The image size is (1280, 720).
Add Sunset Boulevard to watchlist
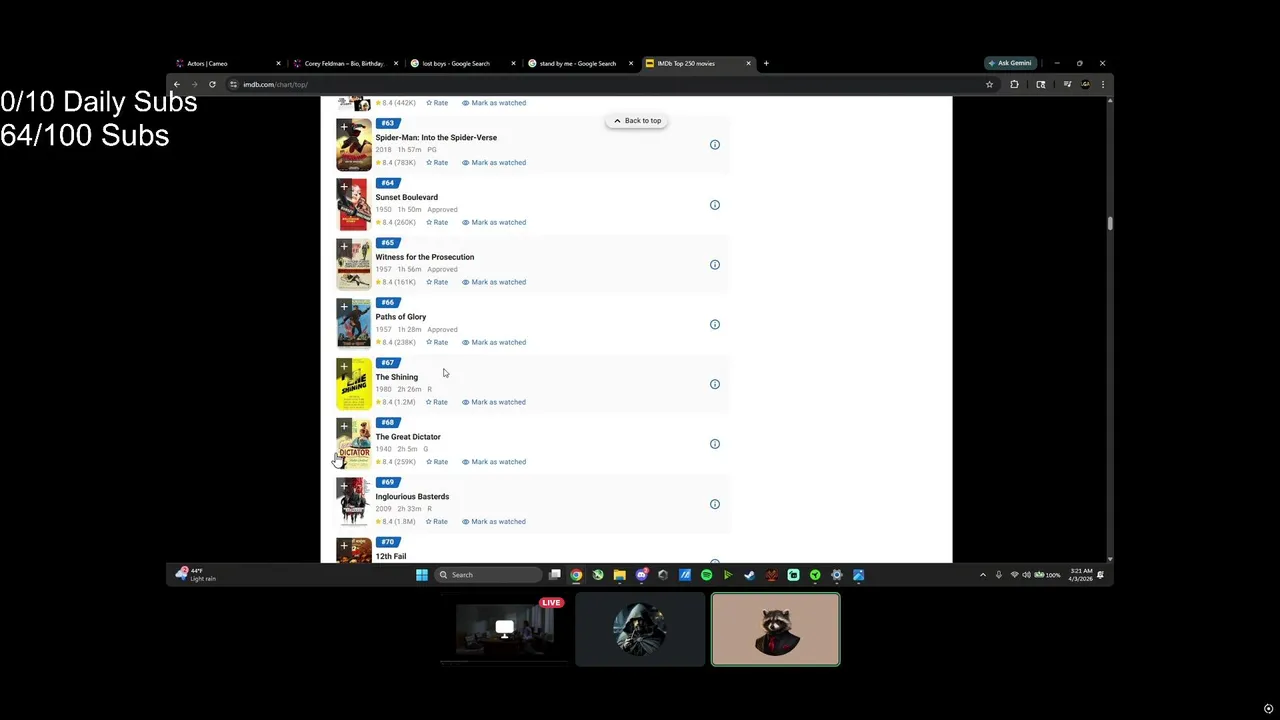tap(344, 187)
